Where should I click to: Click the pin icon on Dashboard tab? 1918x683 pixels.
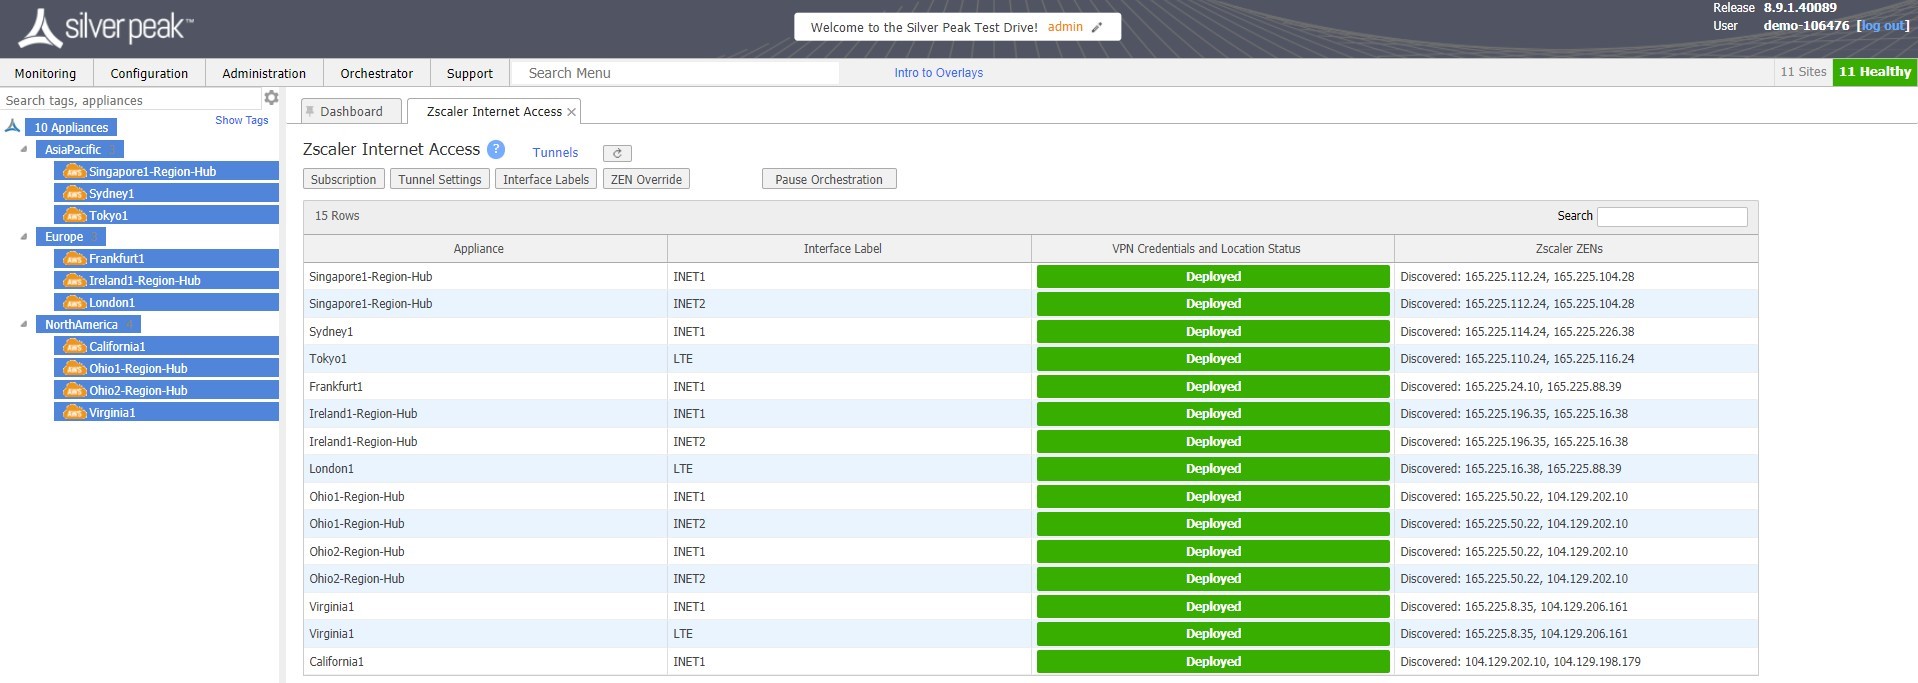(310, 111)
